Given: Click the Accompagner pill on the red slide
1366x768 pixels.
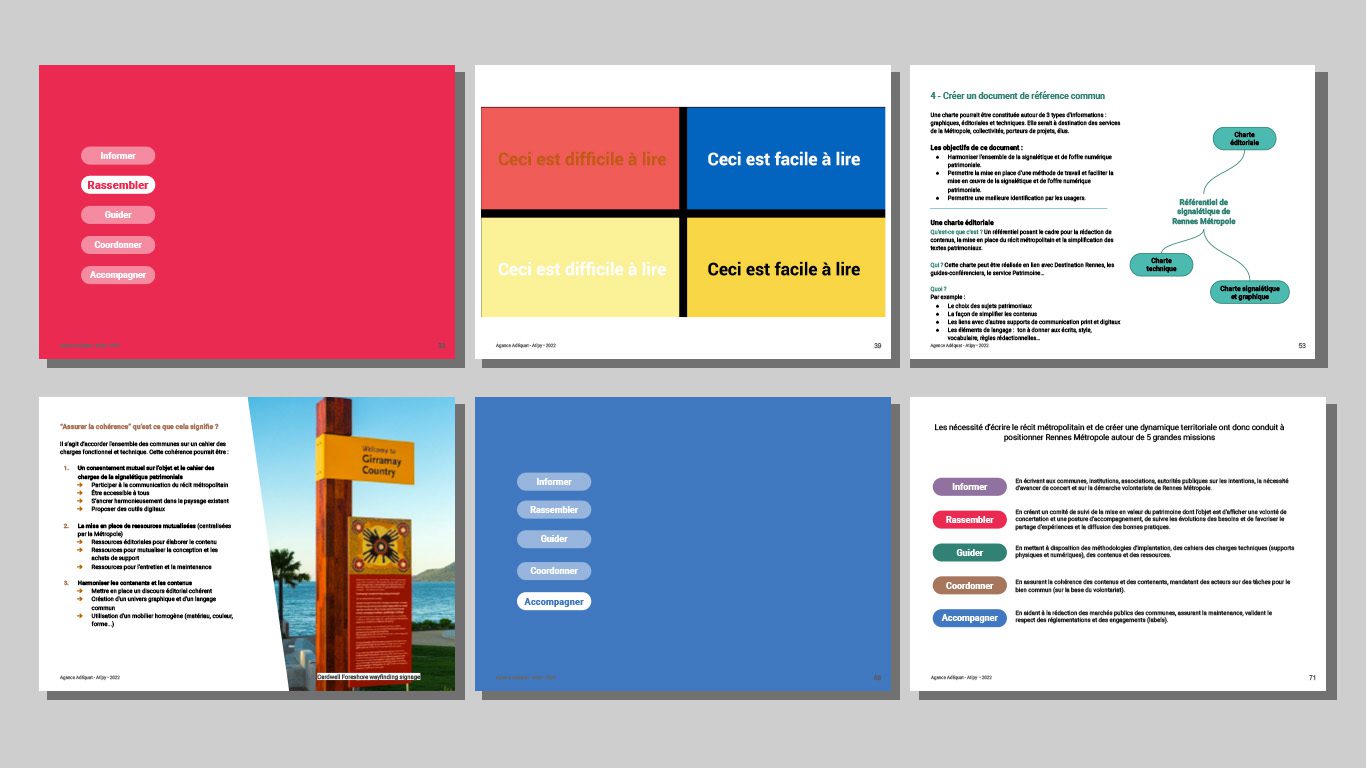Looking at the screenshot, I should pos(118,274).
